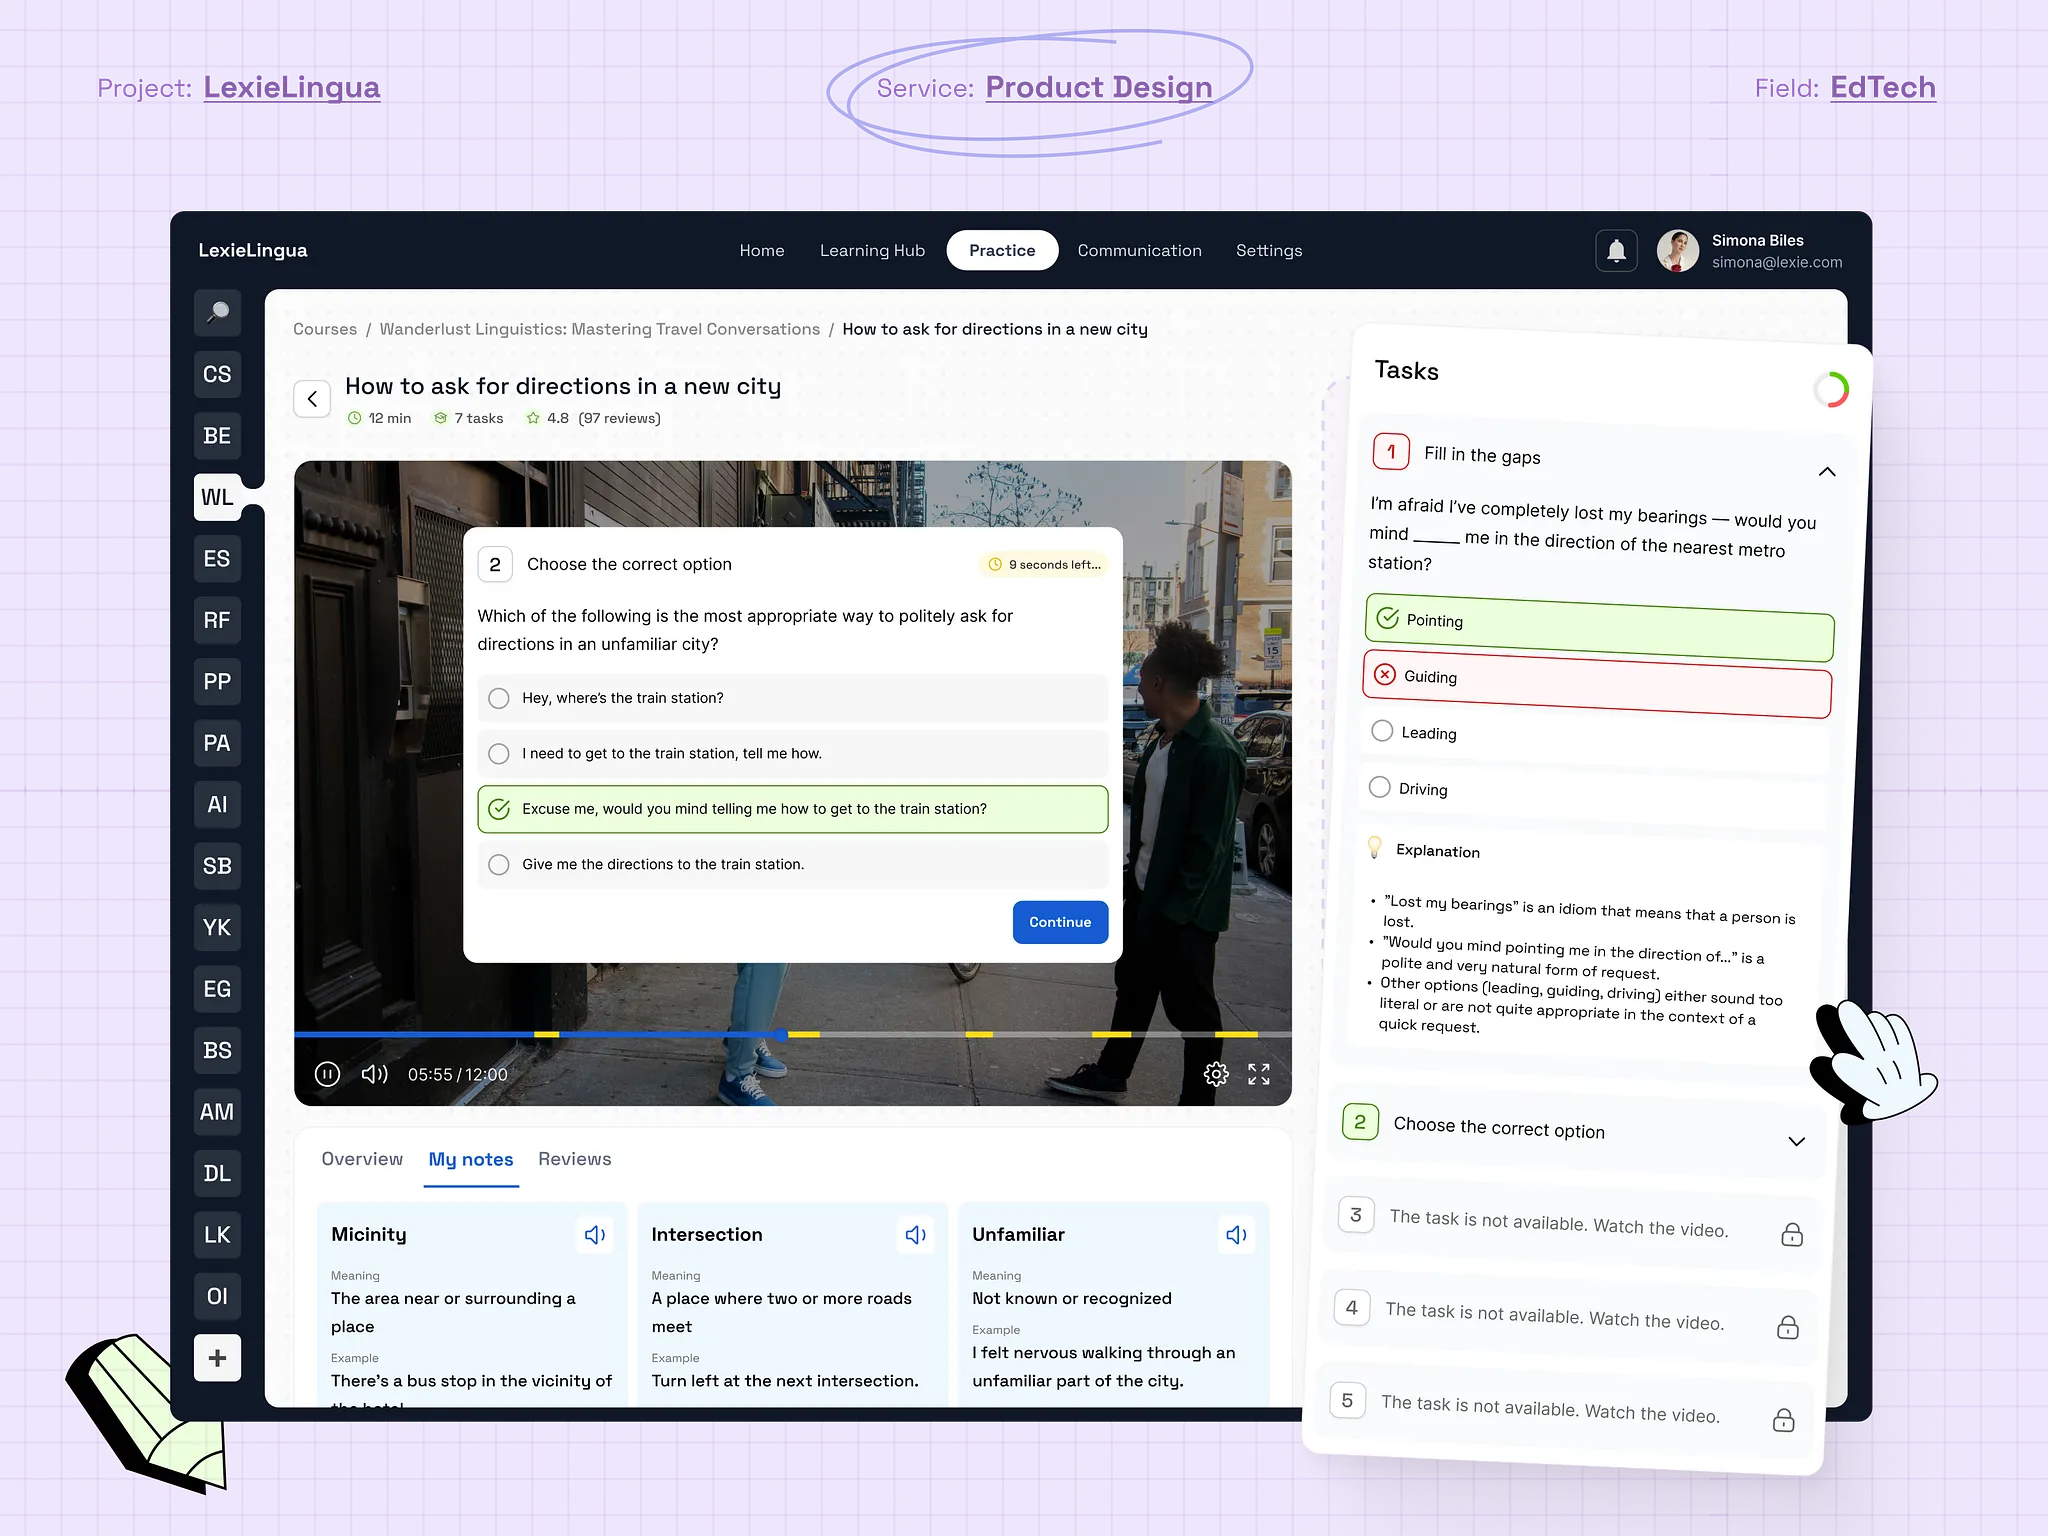Screen dimensions: 2048x1536
Task: Enter fullscreen video mode
Action: [1259, 1074]
